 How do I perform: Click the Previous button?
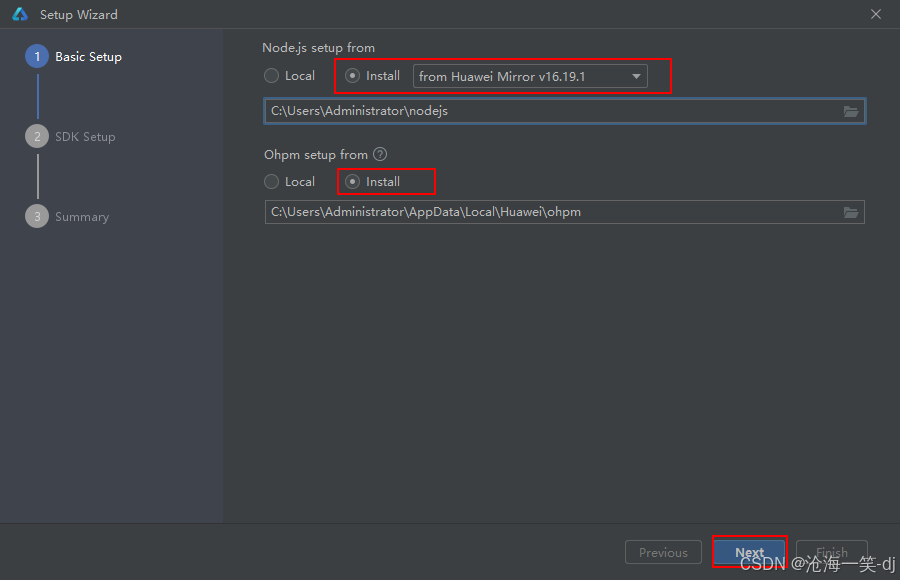click(663, 552)
